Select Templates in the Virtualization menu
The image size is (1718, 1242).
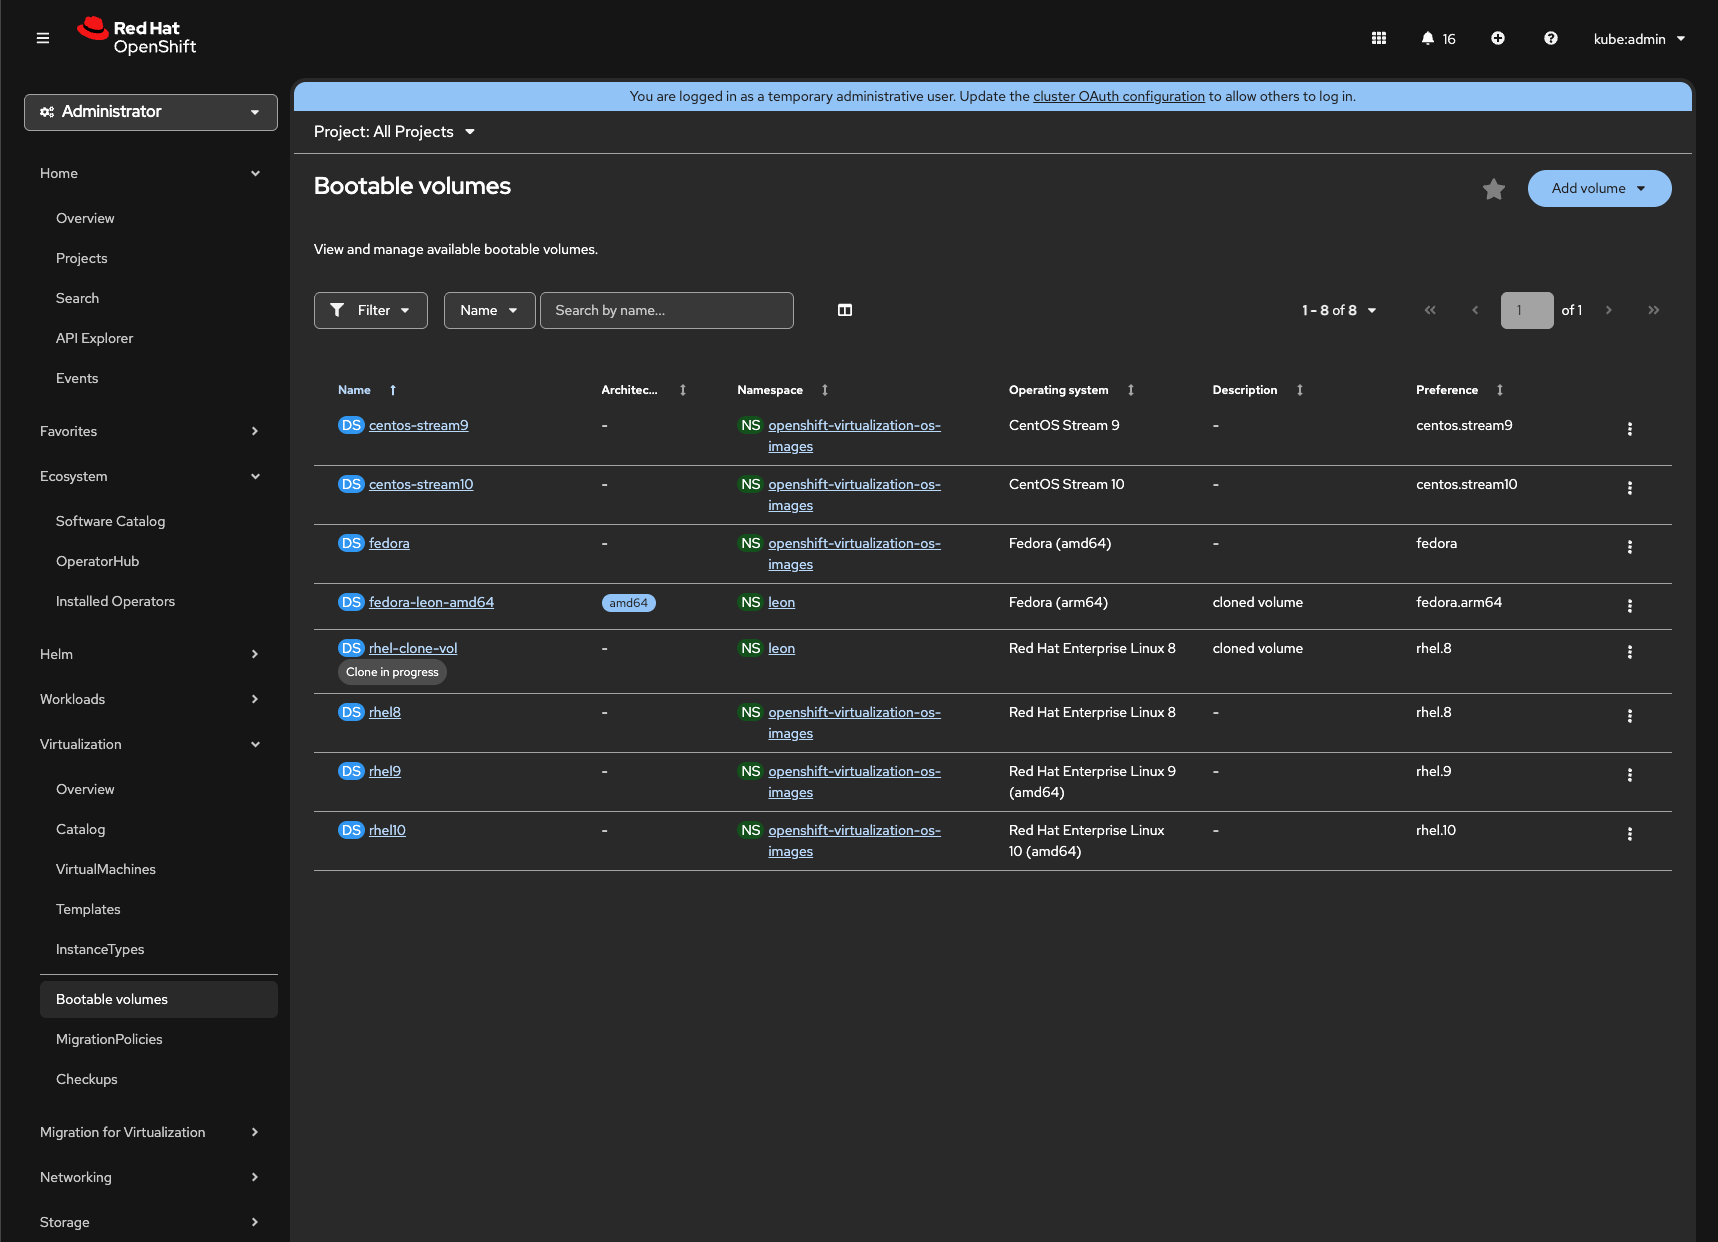pos(88,909)
